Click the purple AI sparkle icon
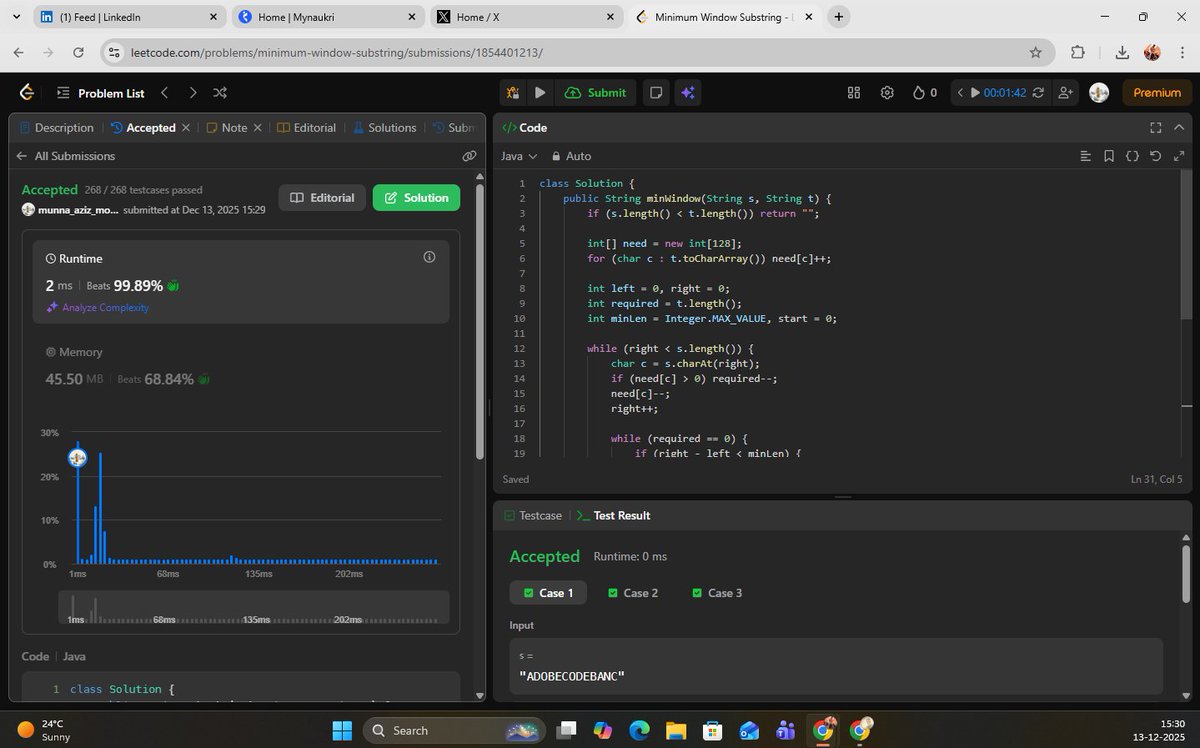Image resolution: width=1200 pixels, height=748 pixels. tap(687, 92)
